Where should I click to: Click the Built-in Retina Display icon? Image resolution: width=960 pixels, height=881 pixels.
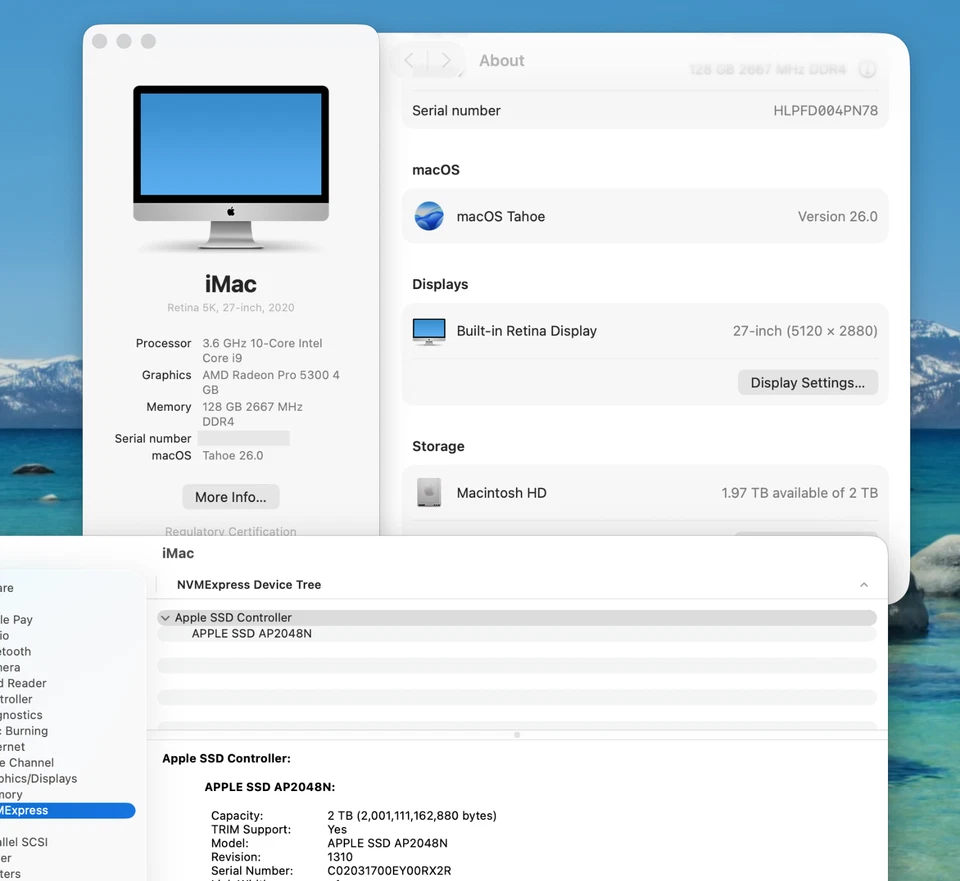point(428,330)
